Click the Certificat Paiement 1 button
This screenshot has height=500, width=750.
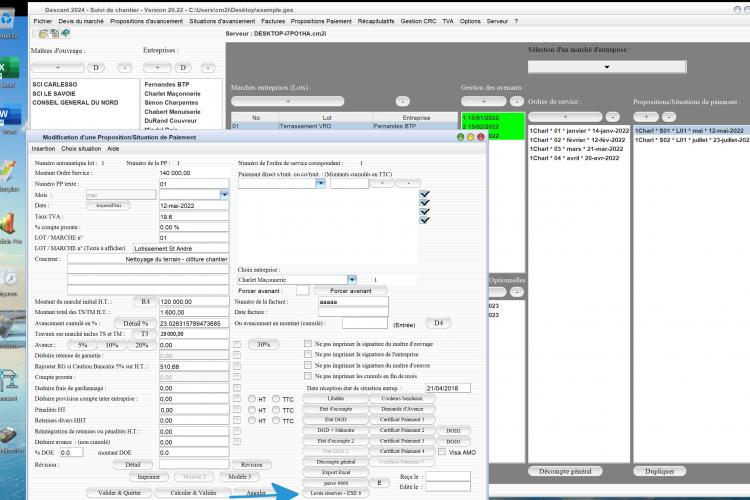(x=402, y=419)
